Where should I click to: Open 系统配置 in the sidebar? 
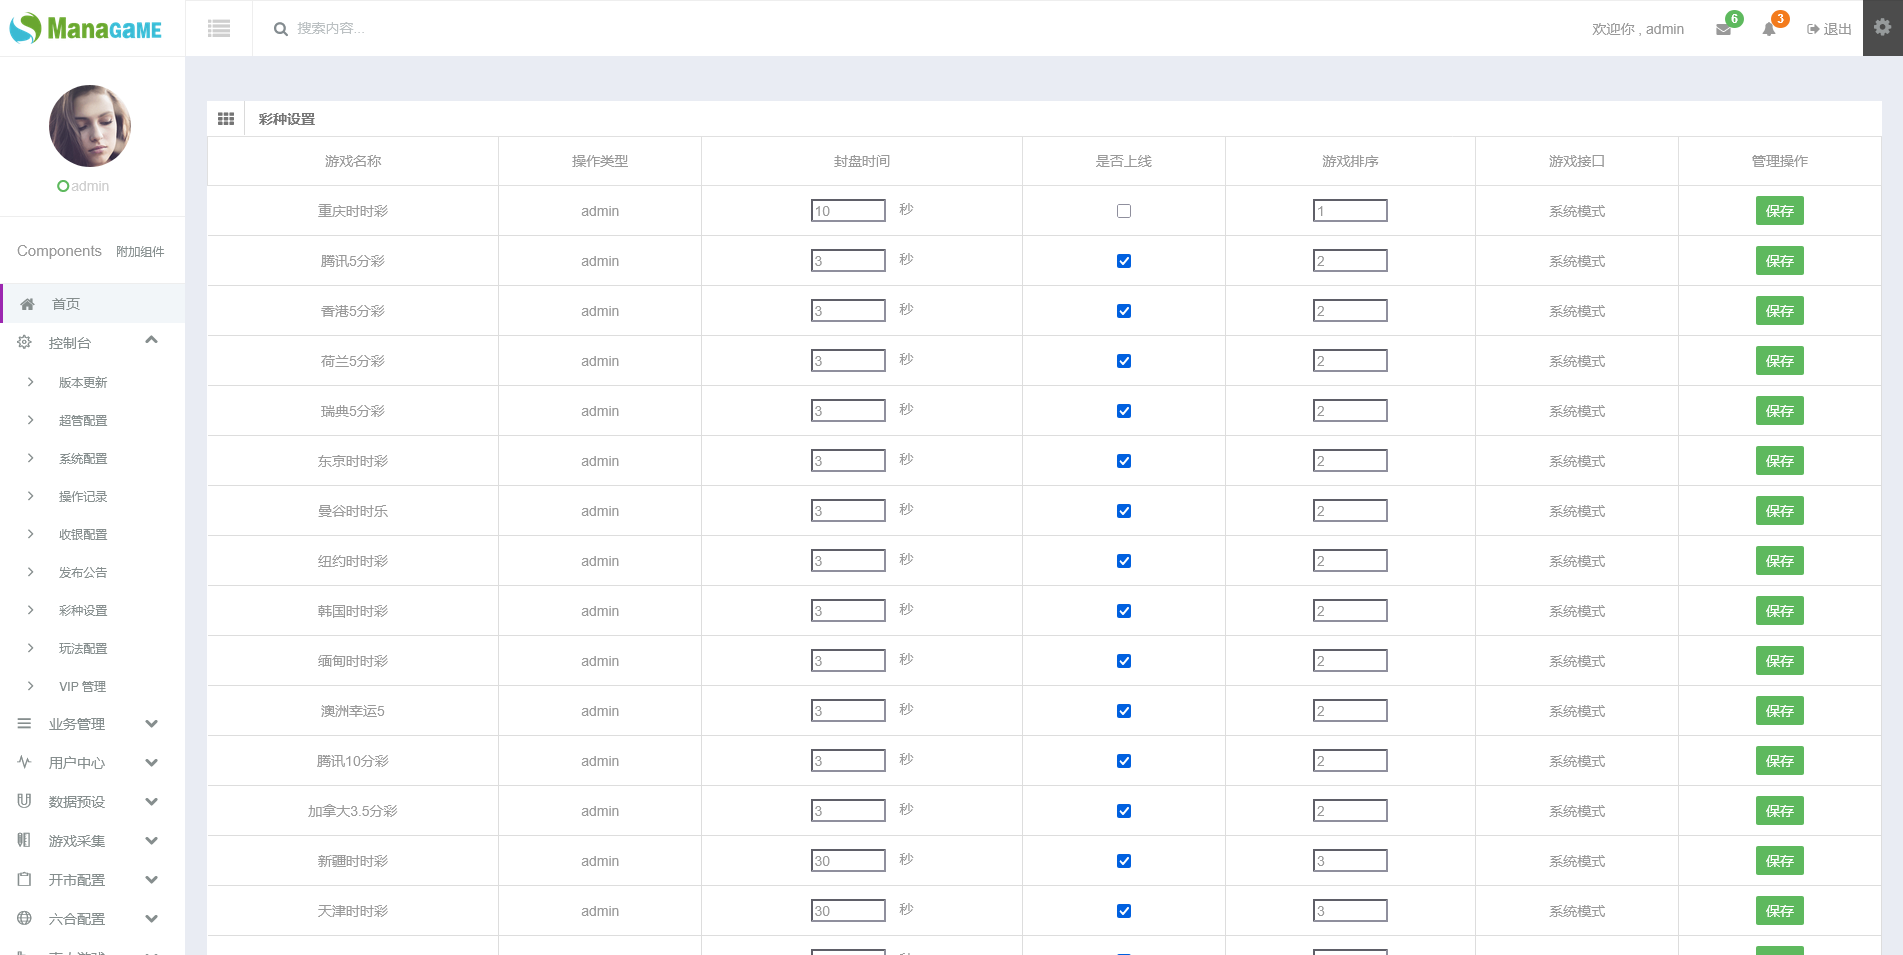[83, 459]
